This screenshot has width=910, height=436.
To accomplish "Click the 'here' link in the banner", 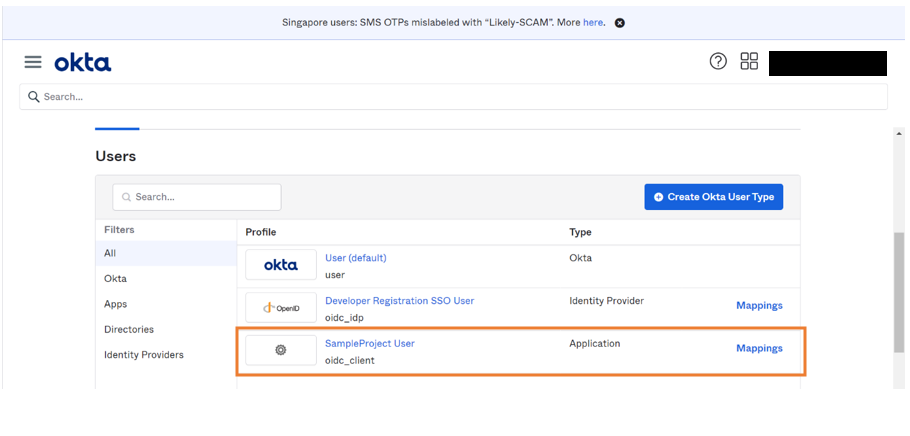I will click(593, 22).
